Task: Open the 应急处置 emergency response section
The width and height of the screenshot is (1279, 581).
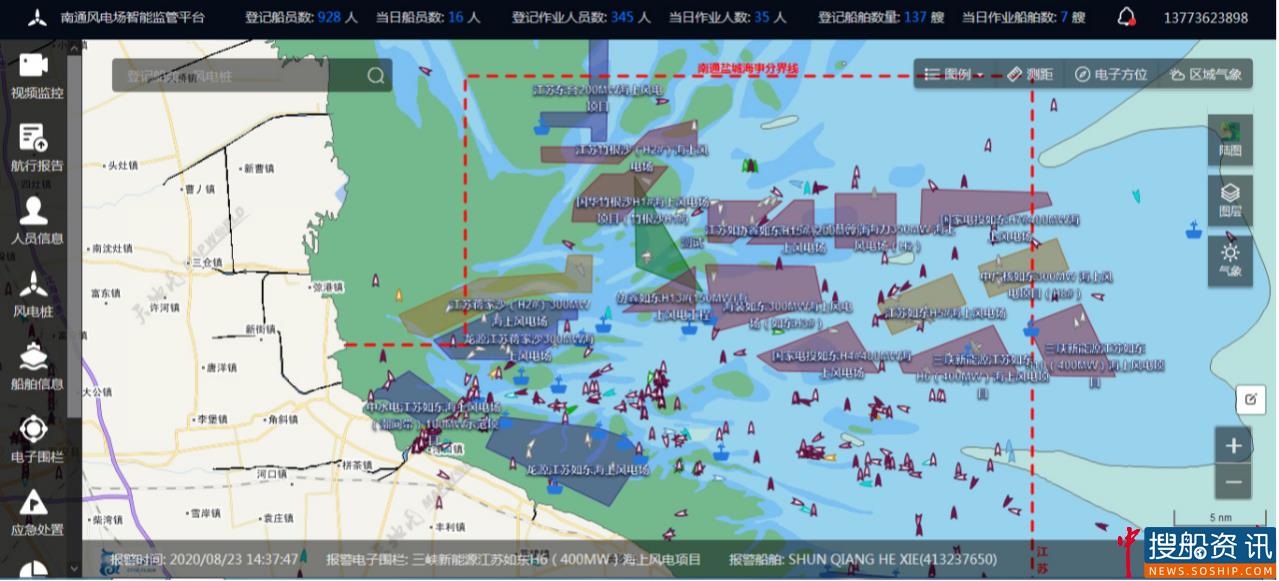Action: tap(36, 512)
